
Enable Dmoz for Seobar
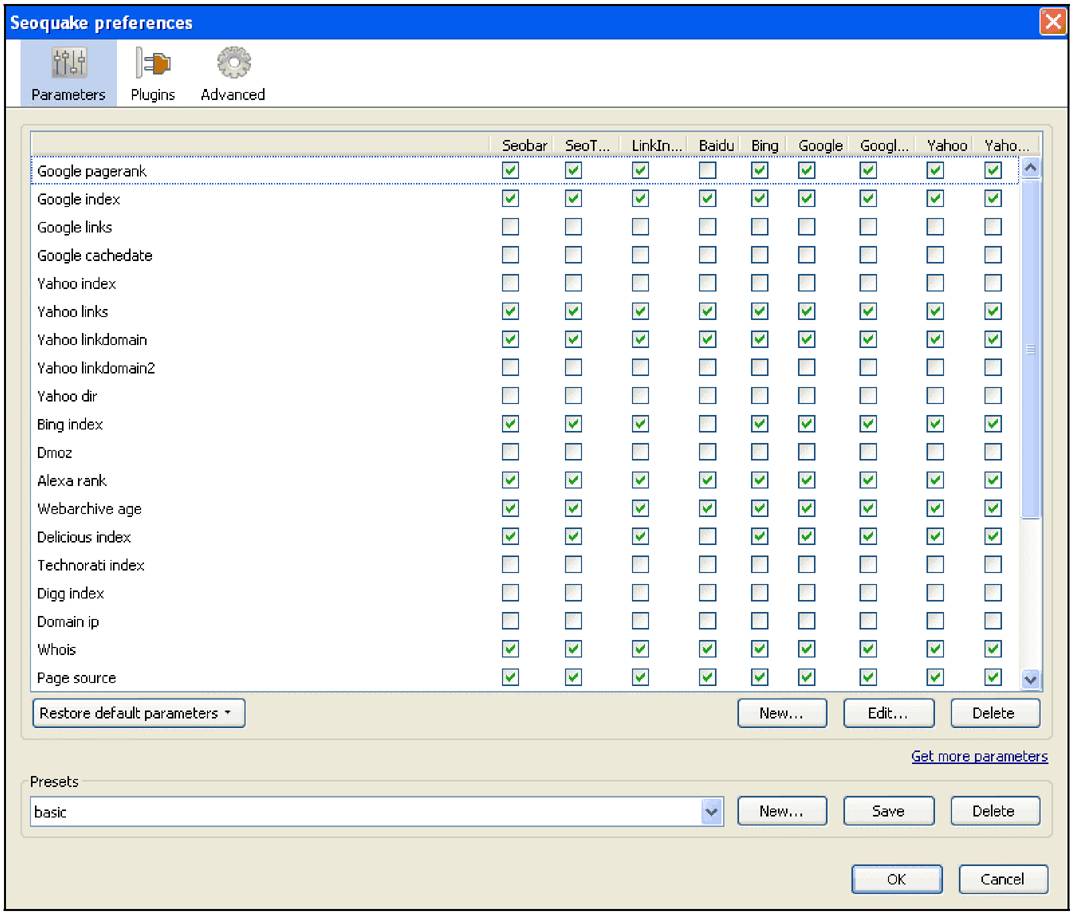510,452
